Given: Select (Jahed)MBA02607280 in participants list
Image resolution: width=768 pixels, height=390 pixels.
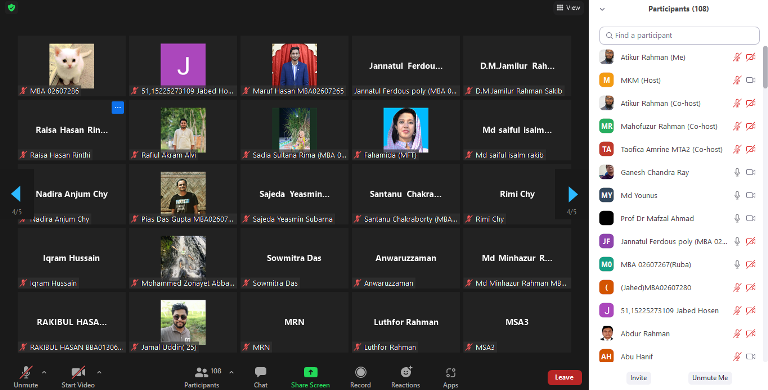Looking at the screenshot, I should point(678,288).
